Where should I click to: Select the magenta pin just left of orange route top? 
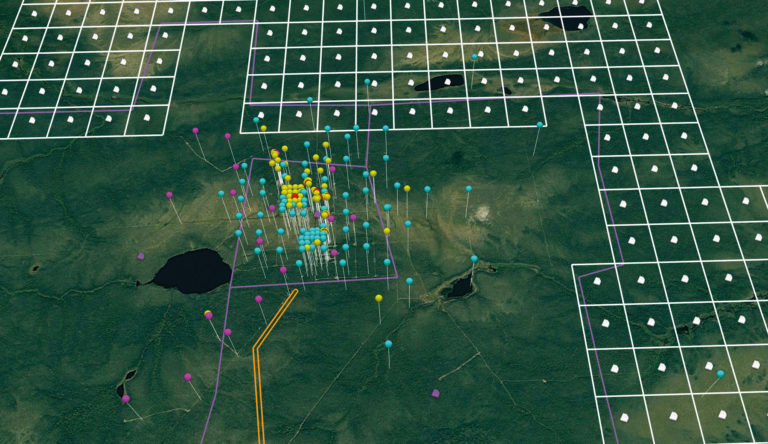coord(259,299)
